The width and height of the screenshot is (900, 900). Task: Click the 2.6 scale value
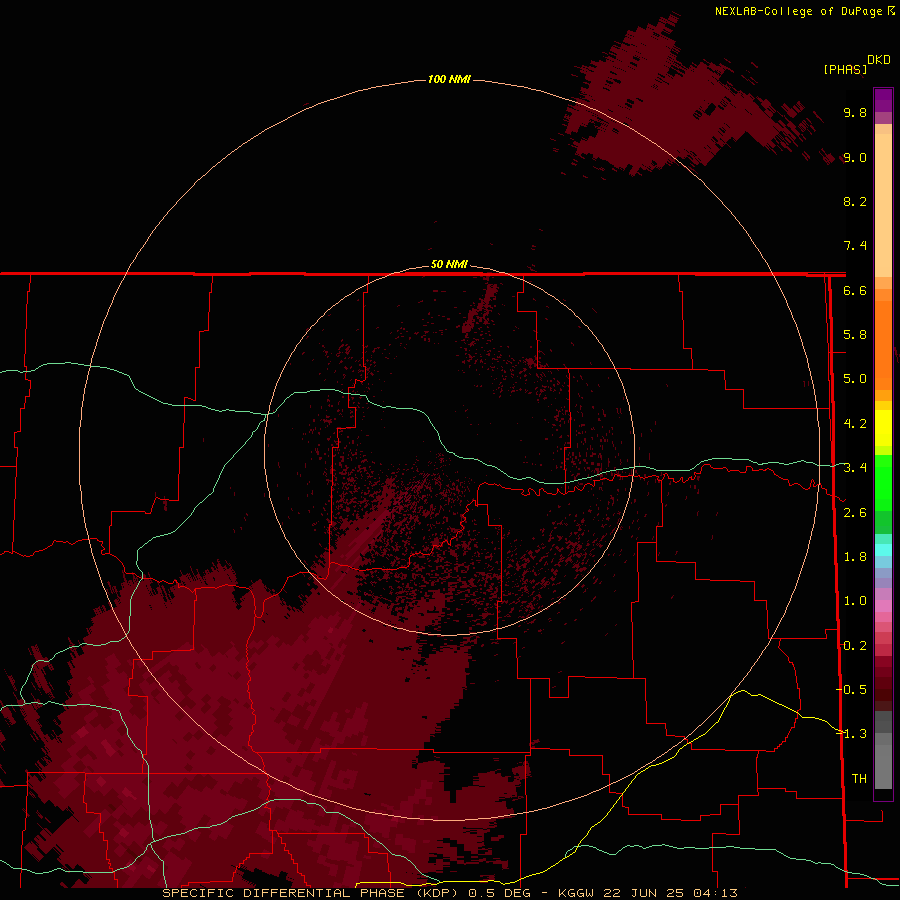tap(855, 513)
